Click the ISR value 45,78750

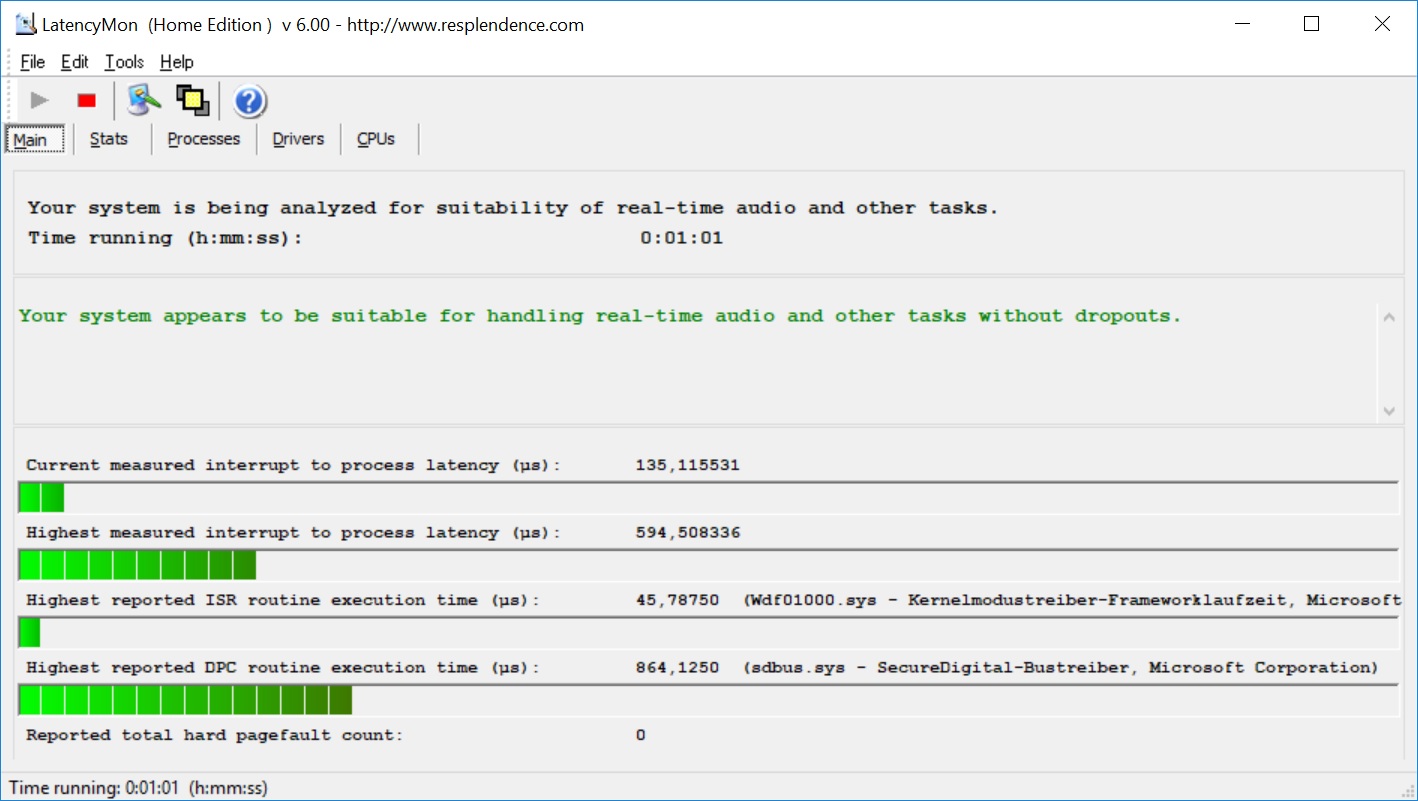click(677, 600)
